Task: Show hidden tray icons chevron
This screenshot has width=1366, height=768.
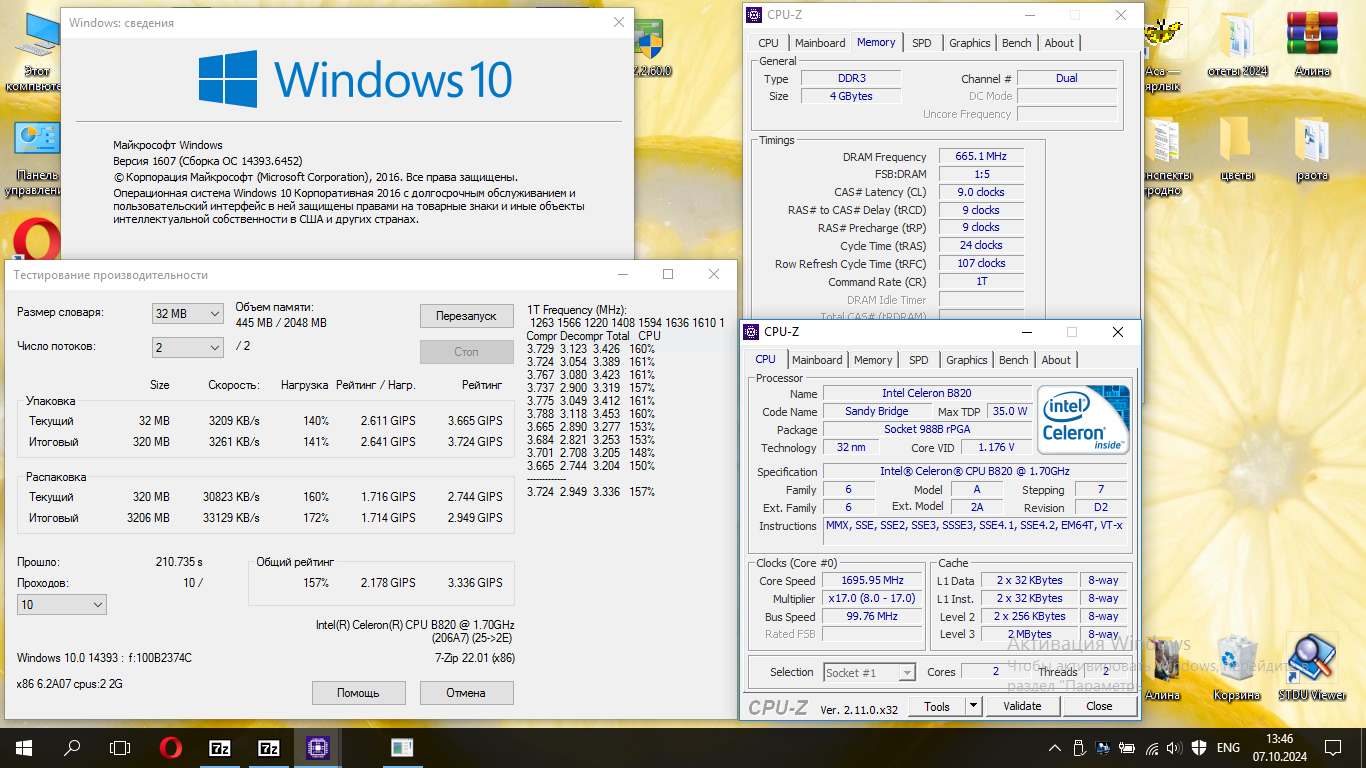Action: click(x=1055, y=747)
